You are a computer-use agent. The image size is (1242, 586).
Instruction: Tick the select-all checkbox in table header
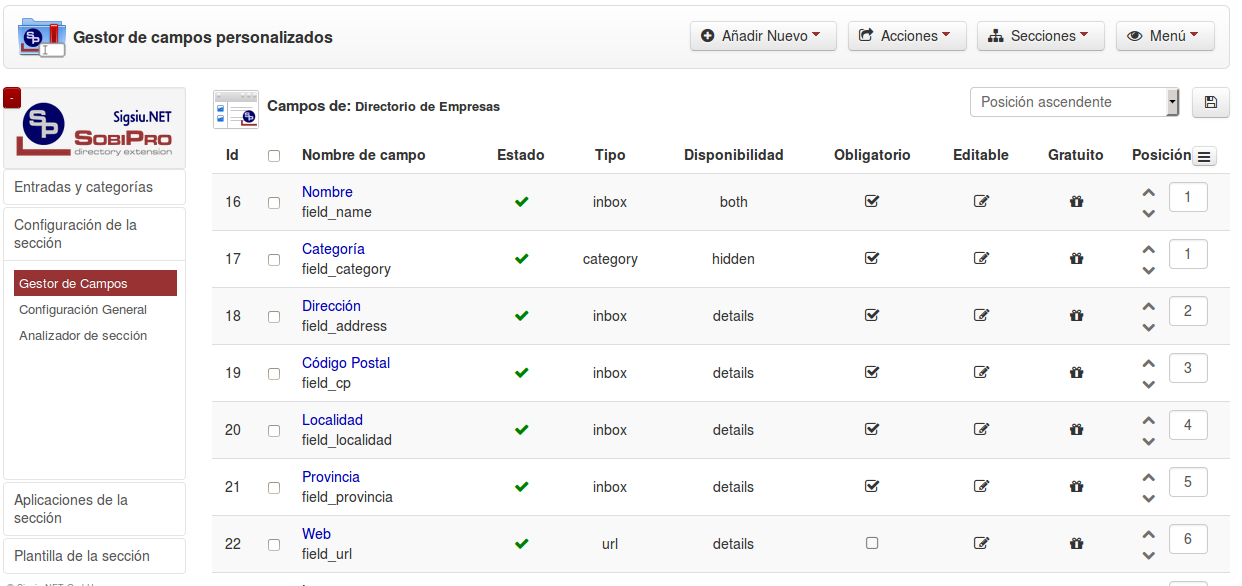click(274, 156)
